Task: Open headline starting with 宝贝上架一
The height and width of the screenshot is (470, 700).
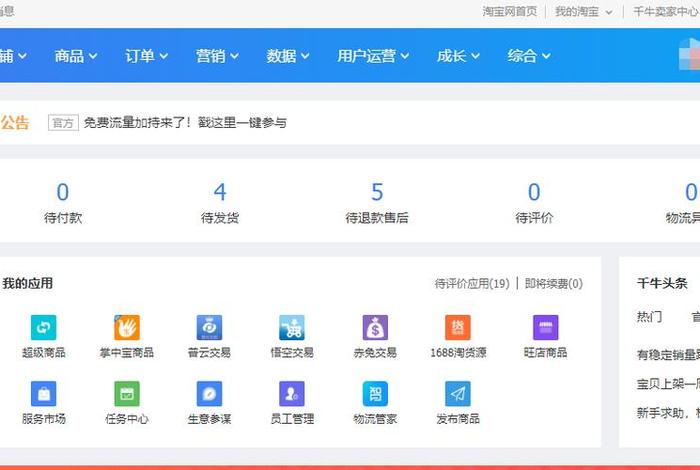Action: coord(668,384)
